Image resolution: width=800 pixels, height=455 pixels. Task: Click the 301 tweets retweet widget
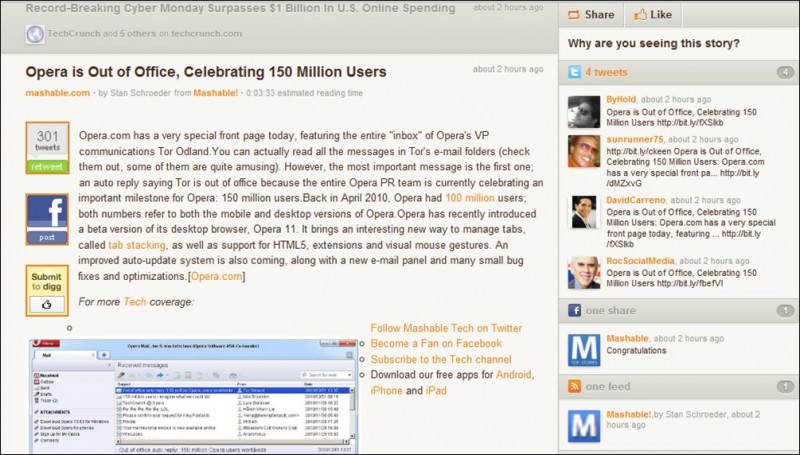click(47, 148)
